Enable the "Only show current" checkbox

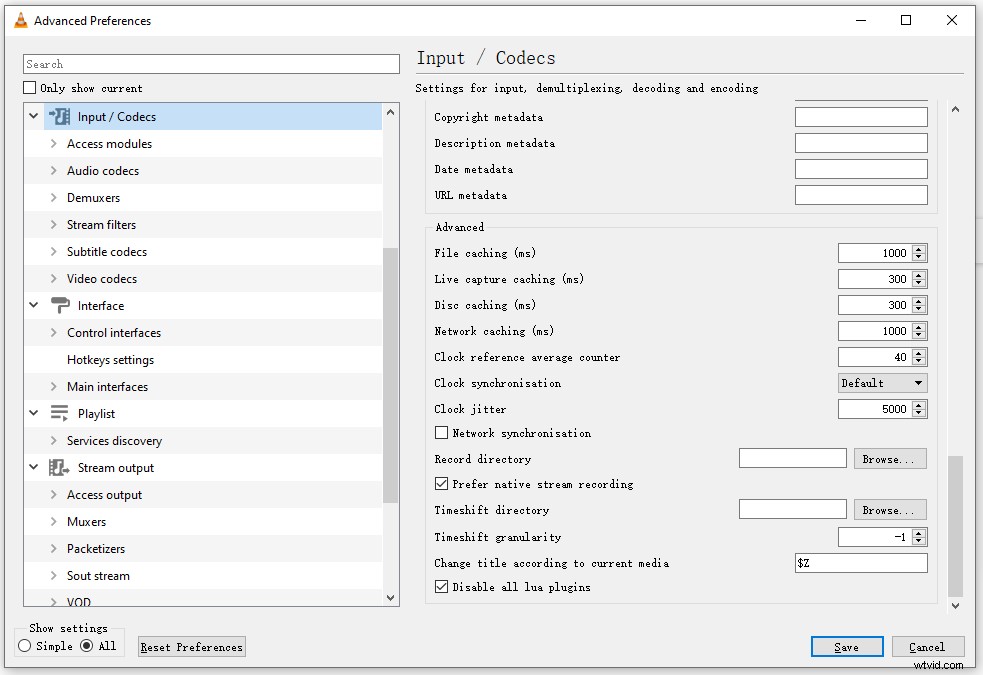[x=29, y=87]
